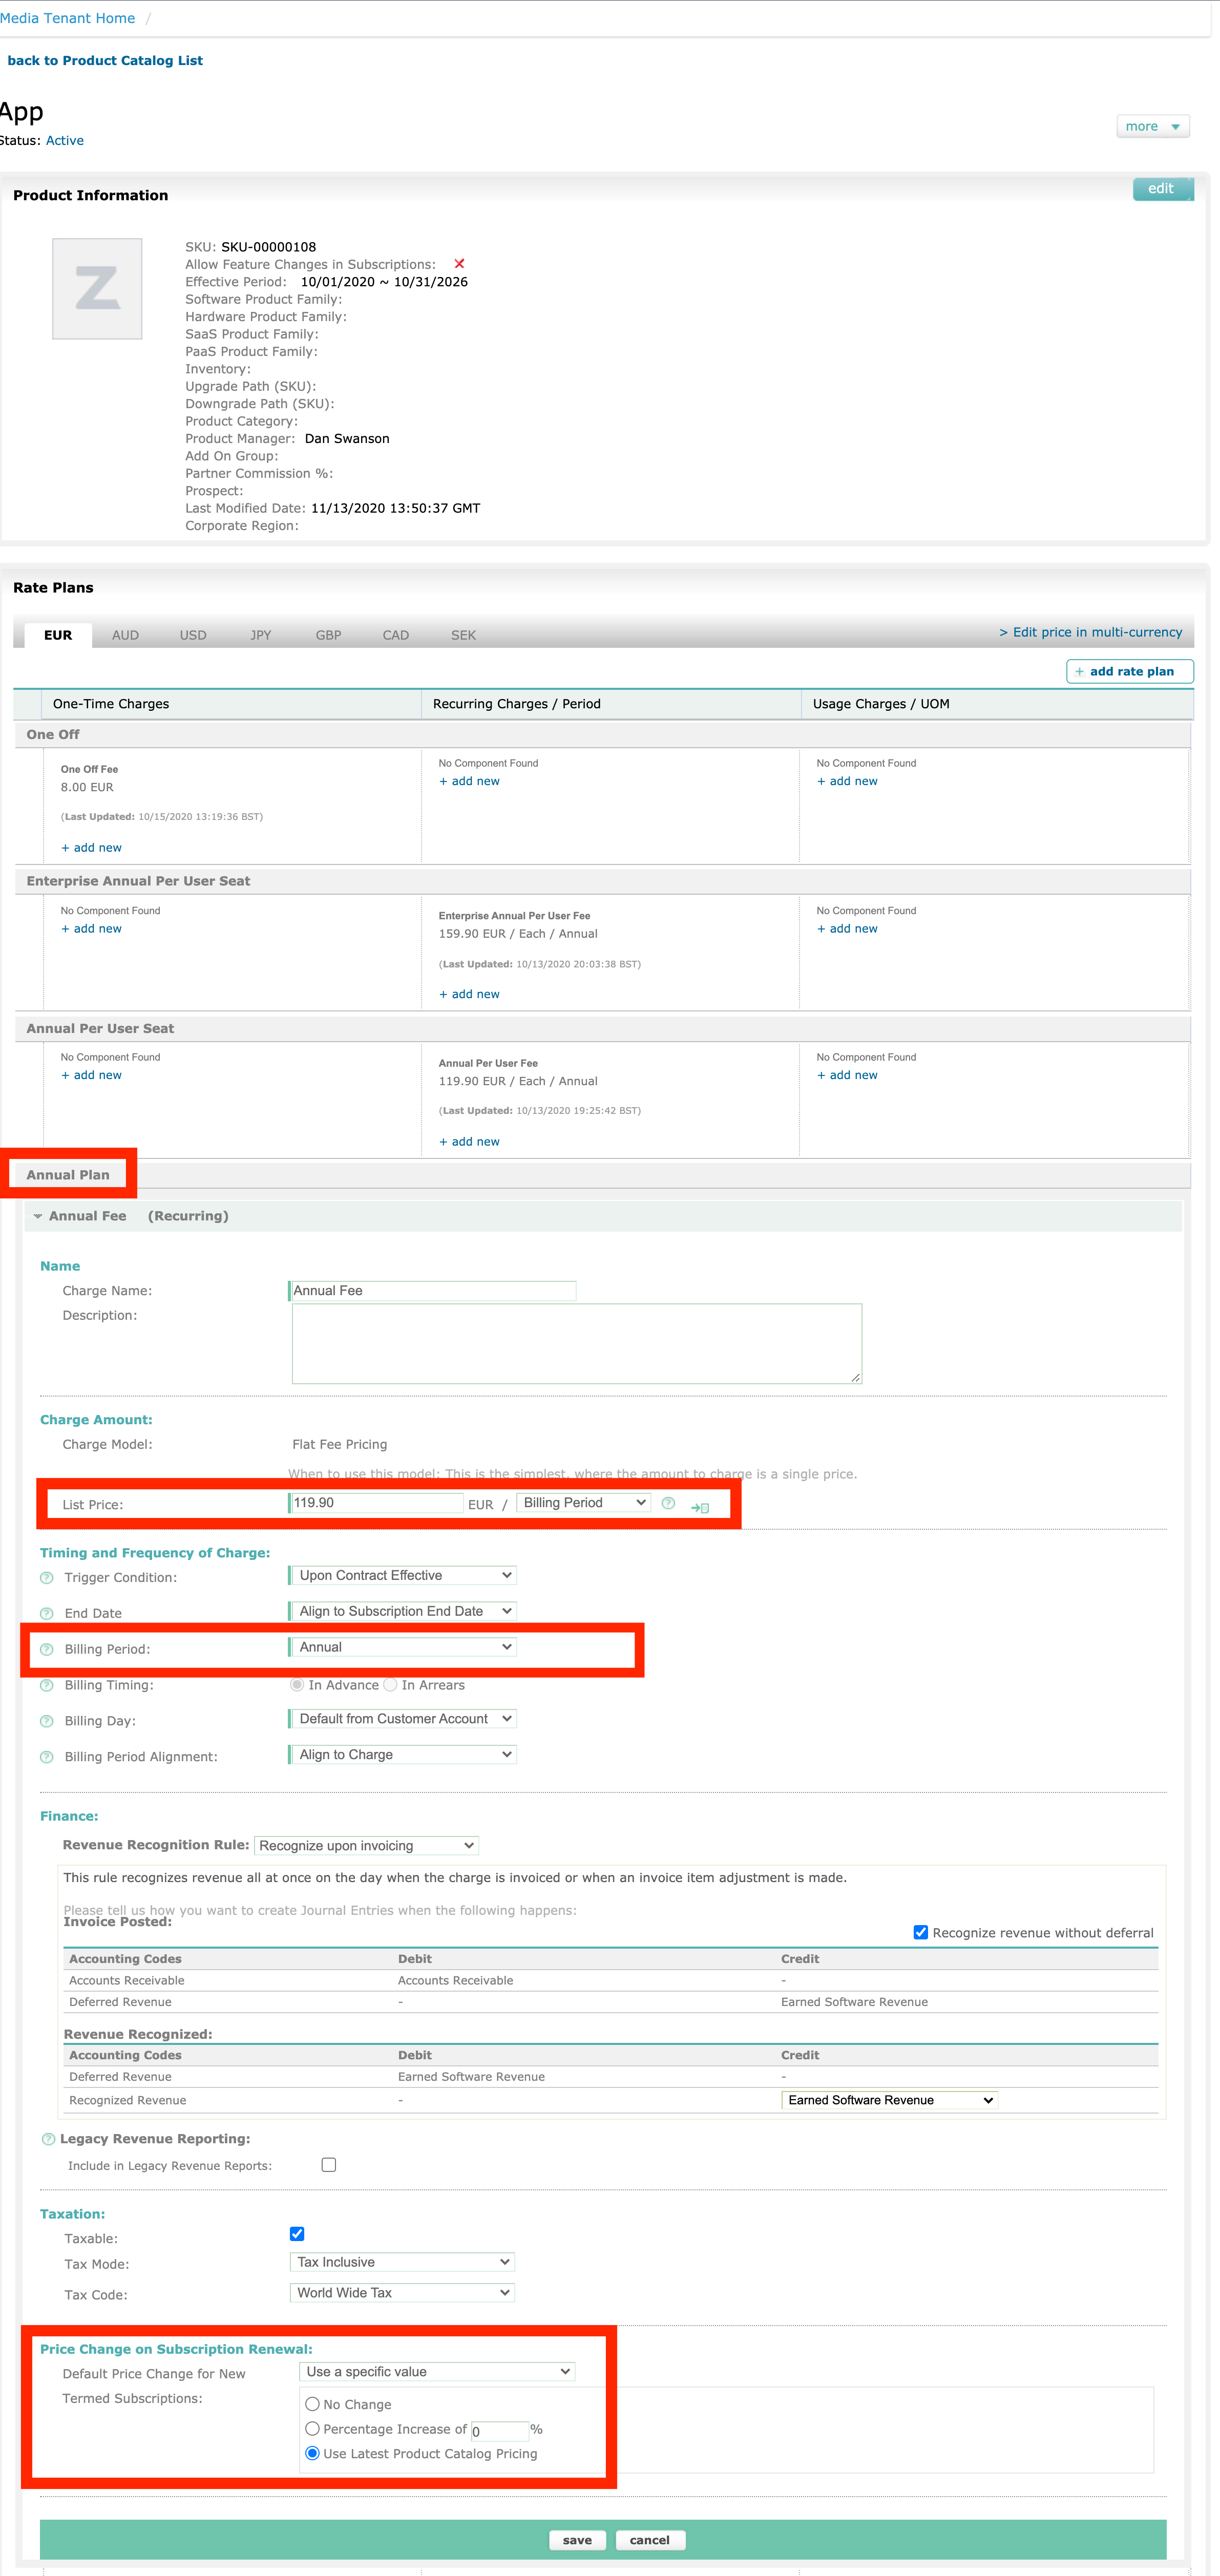Open Billing Period Annual dropdown

[x=404, y=1647]
